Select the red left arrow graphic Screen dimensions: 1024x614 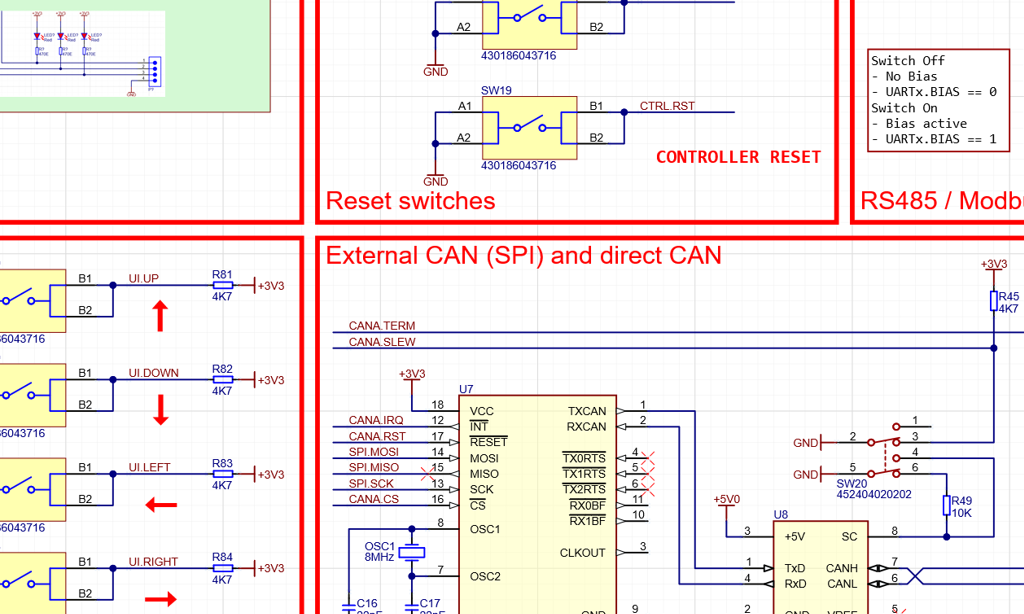(x=160, y=505)
